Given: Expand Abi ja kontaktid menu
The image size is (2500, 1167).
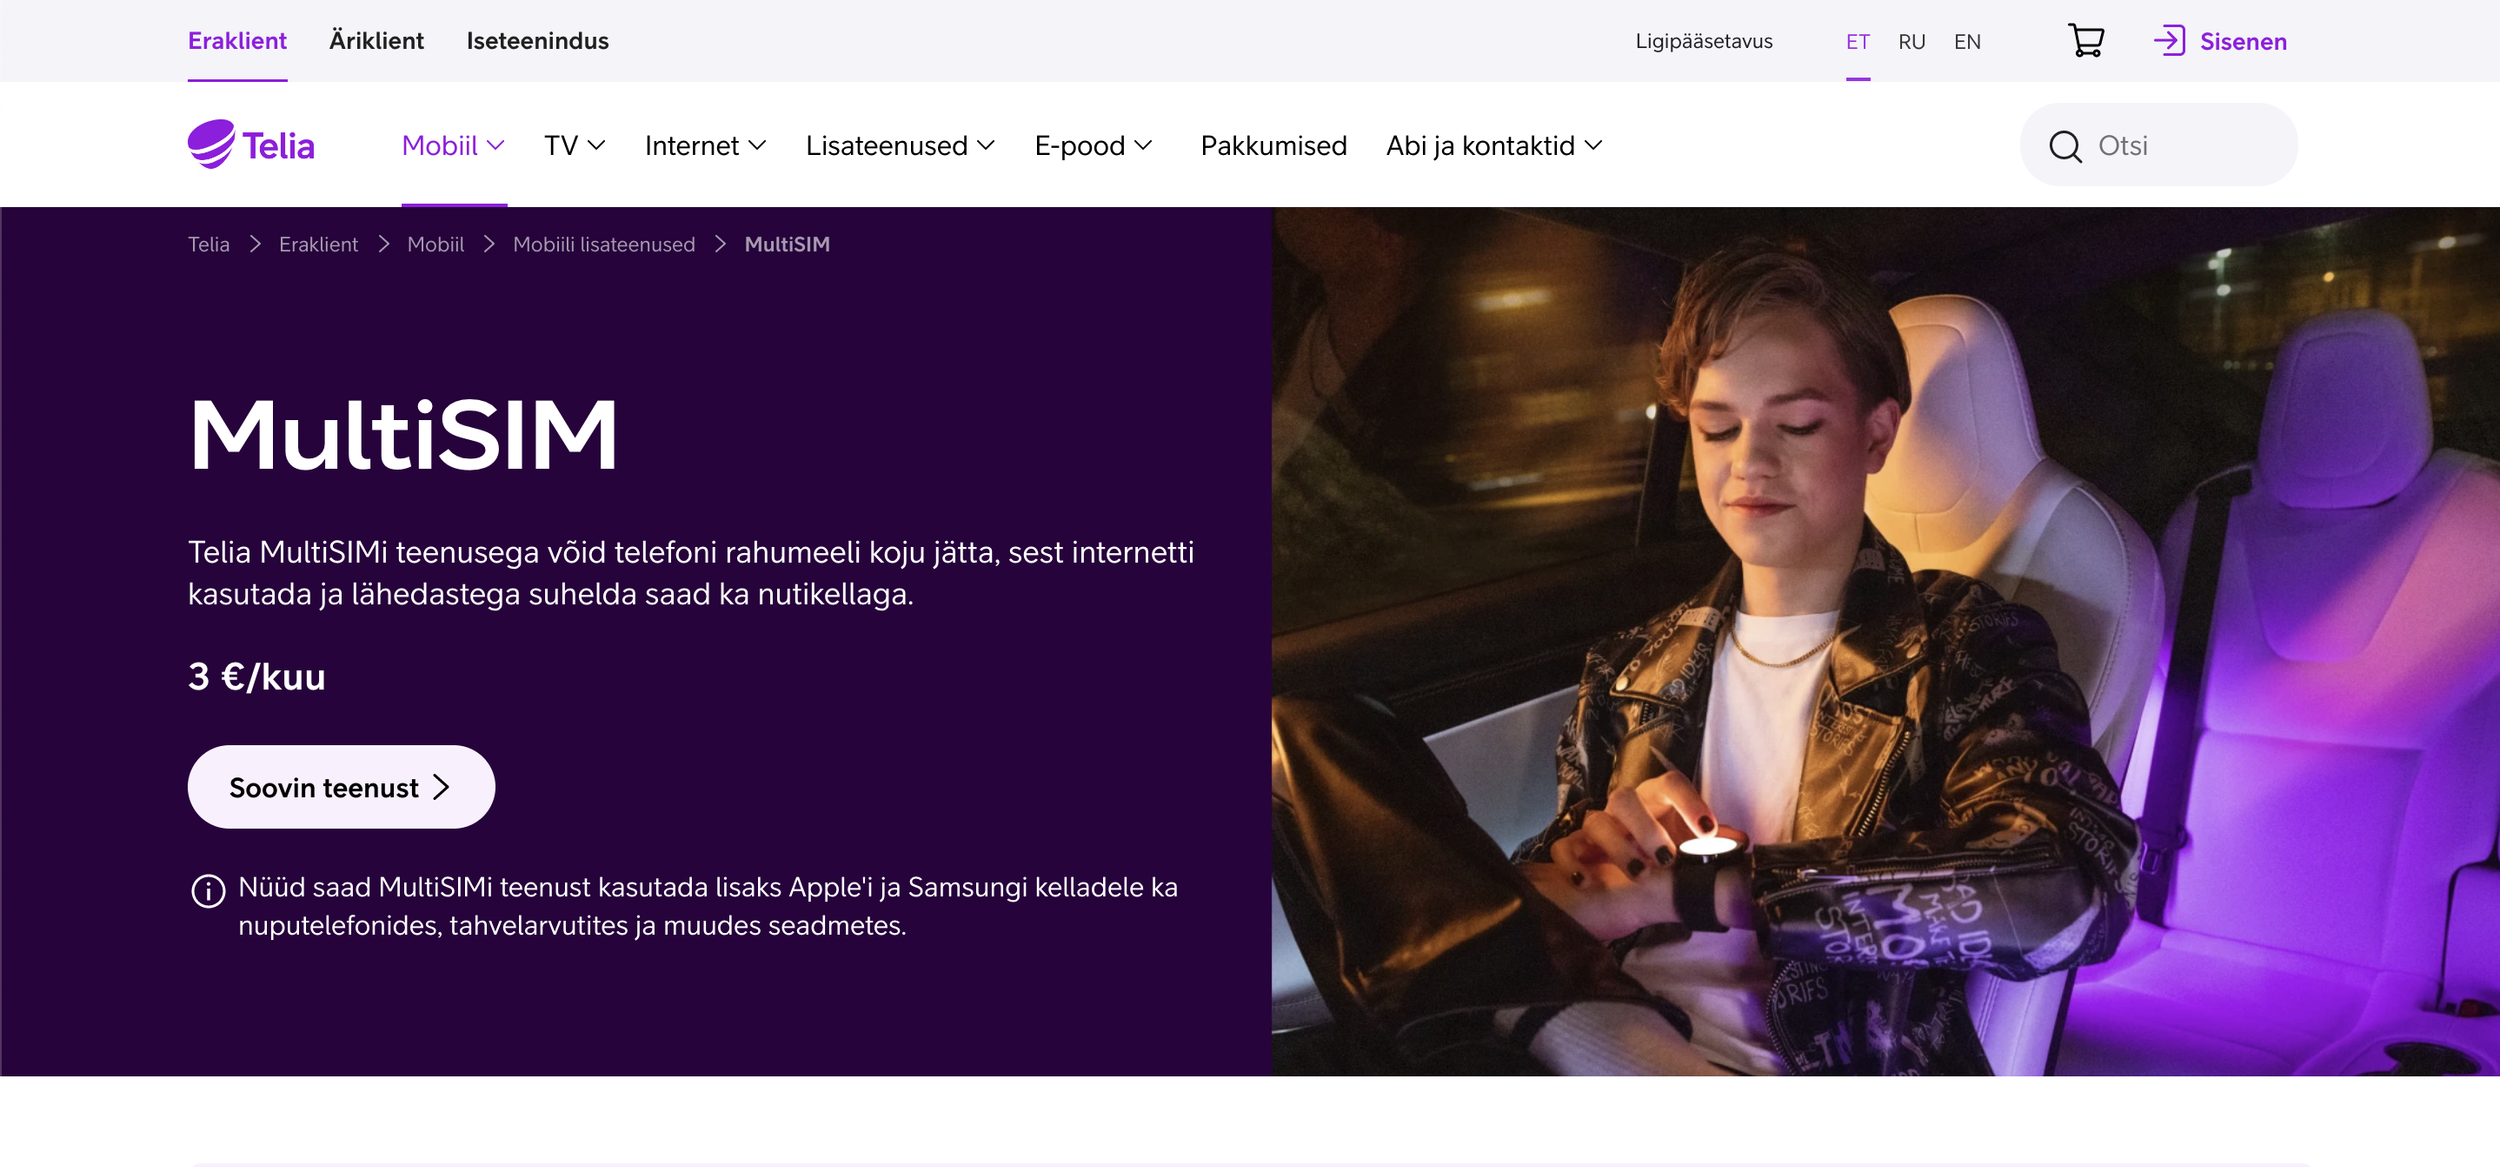Looking at the screenshot, I should click(1494, 146).
